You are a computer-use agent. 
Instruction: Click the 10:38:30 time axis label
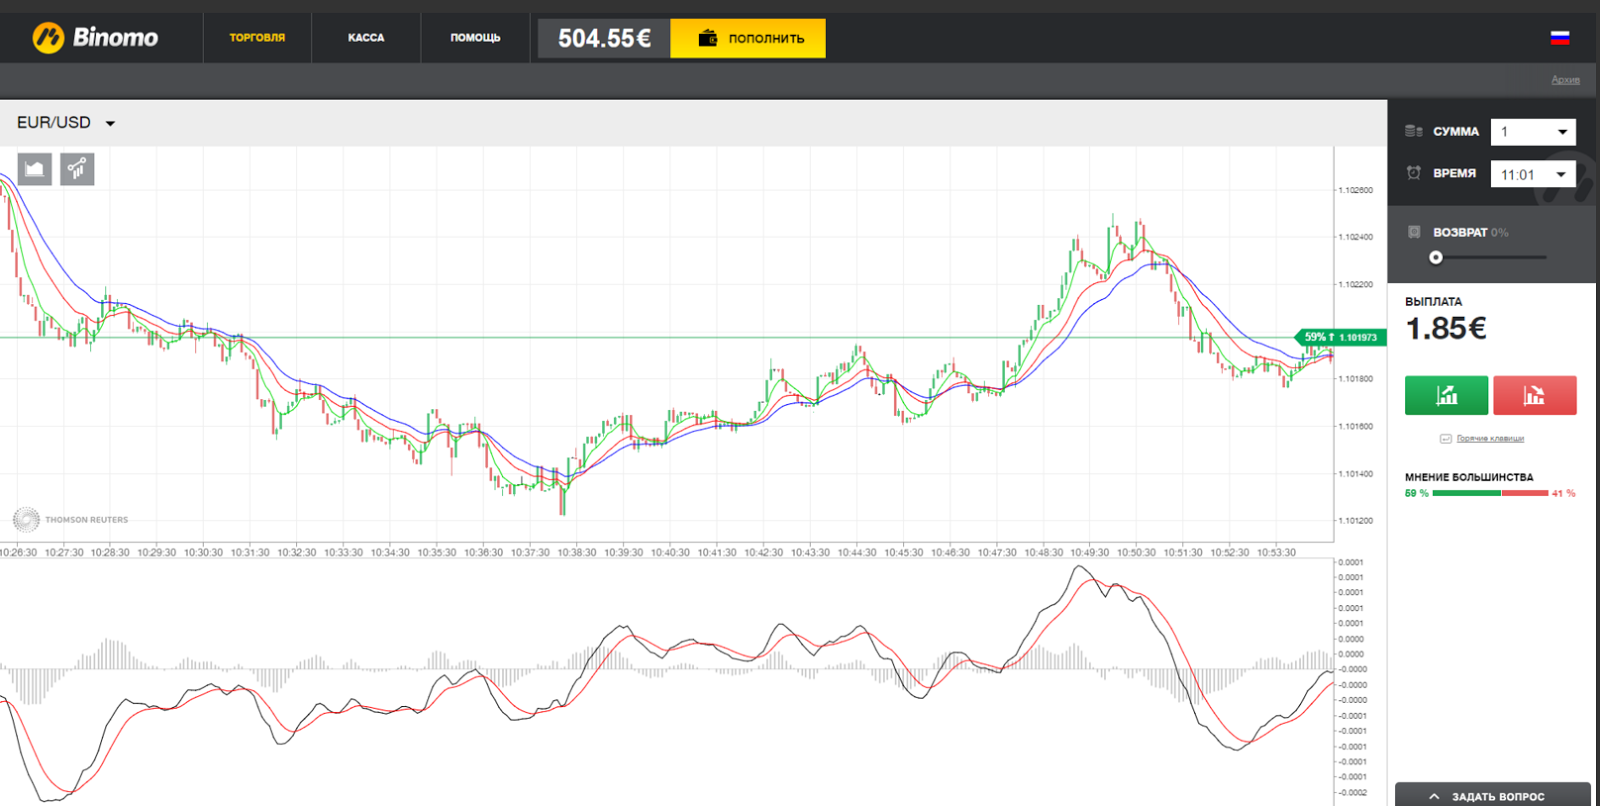pyautogui.click(x=577, y=552)
